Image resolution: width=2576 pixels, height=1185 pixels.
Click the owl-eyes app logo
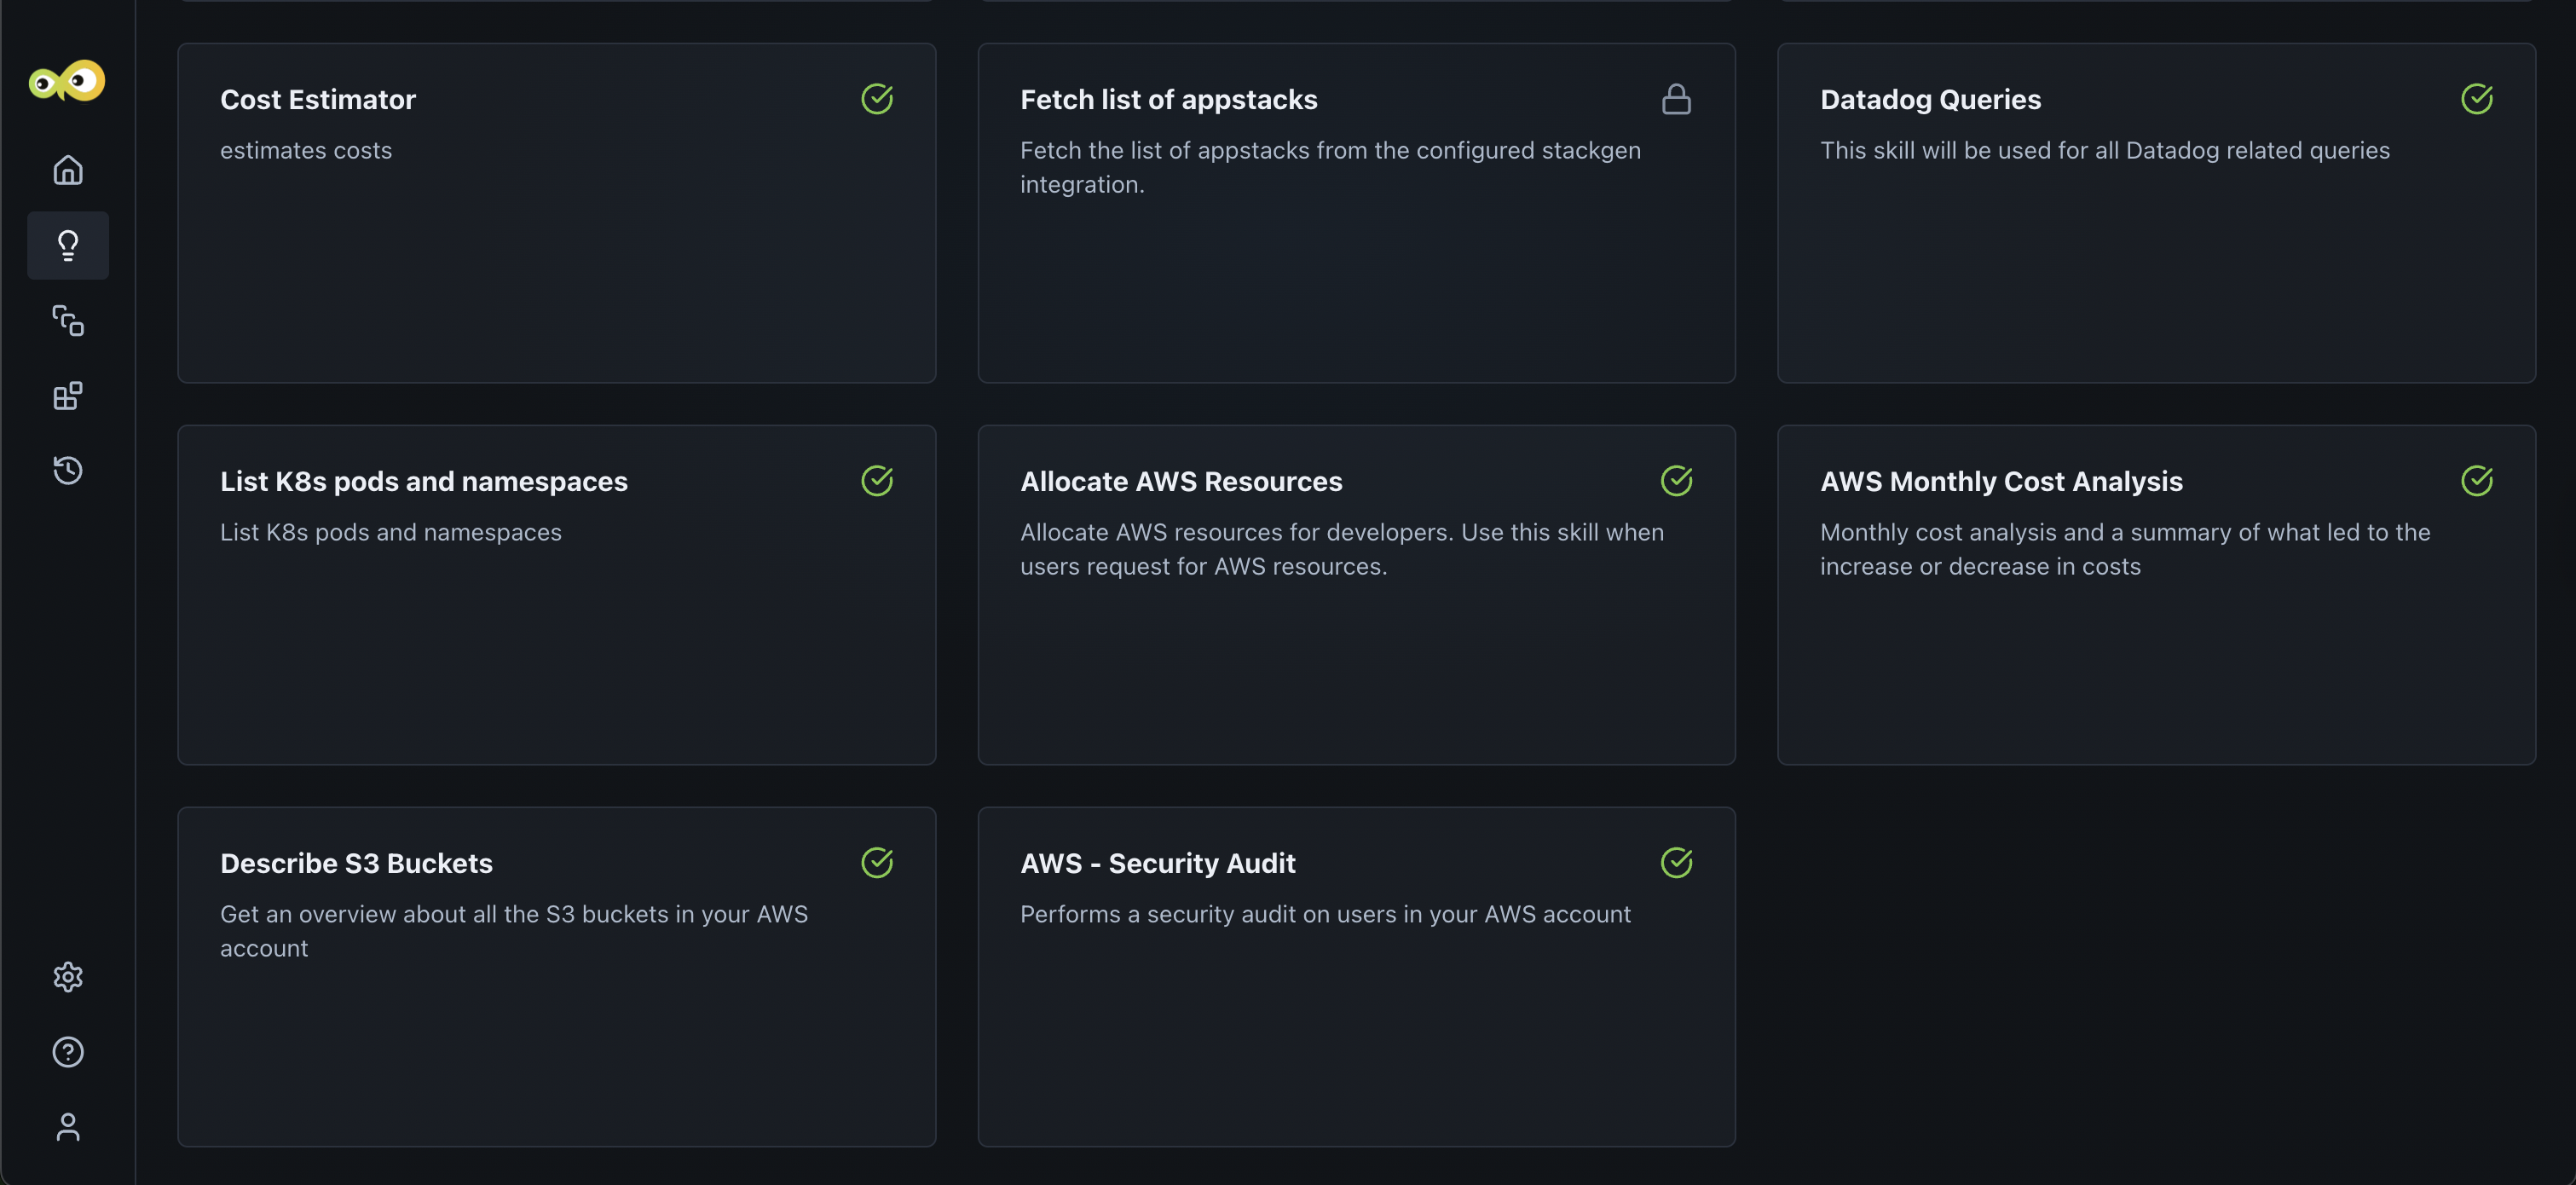click(67, 81)
